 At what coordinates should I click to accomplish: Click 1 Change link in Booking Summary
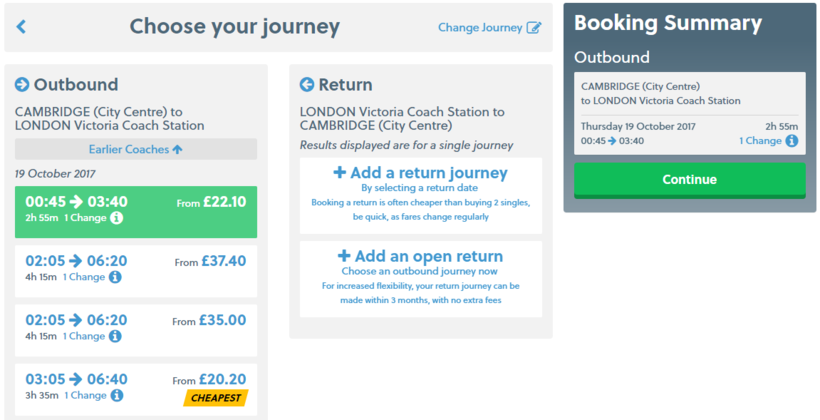click(760, 141)
